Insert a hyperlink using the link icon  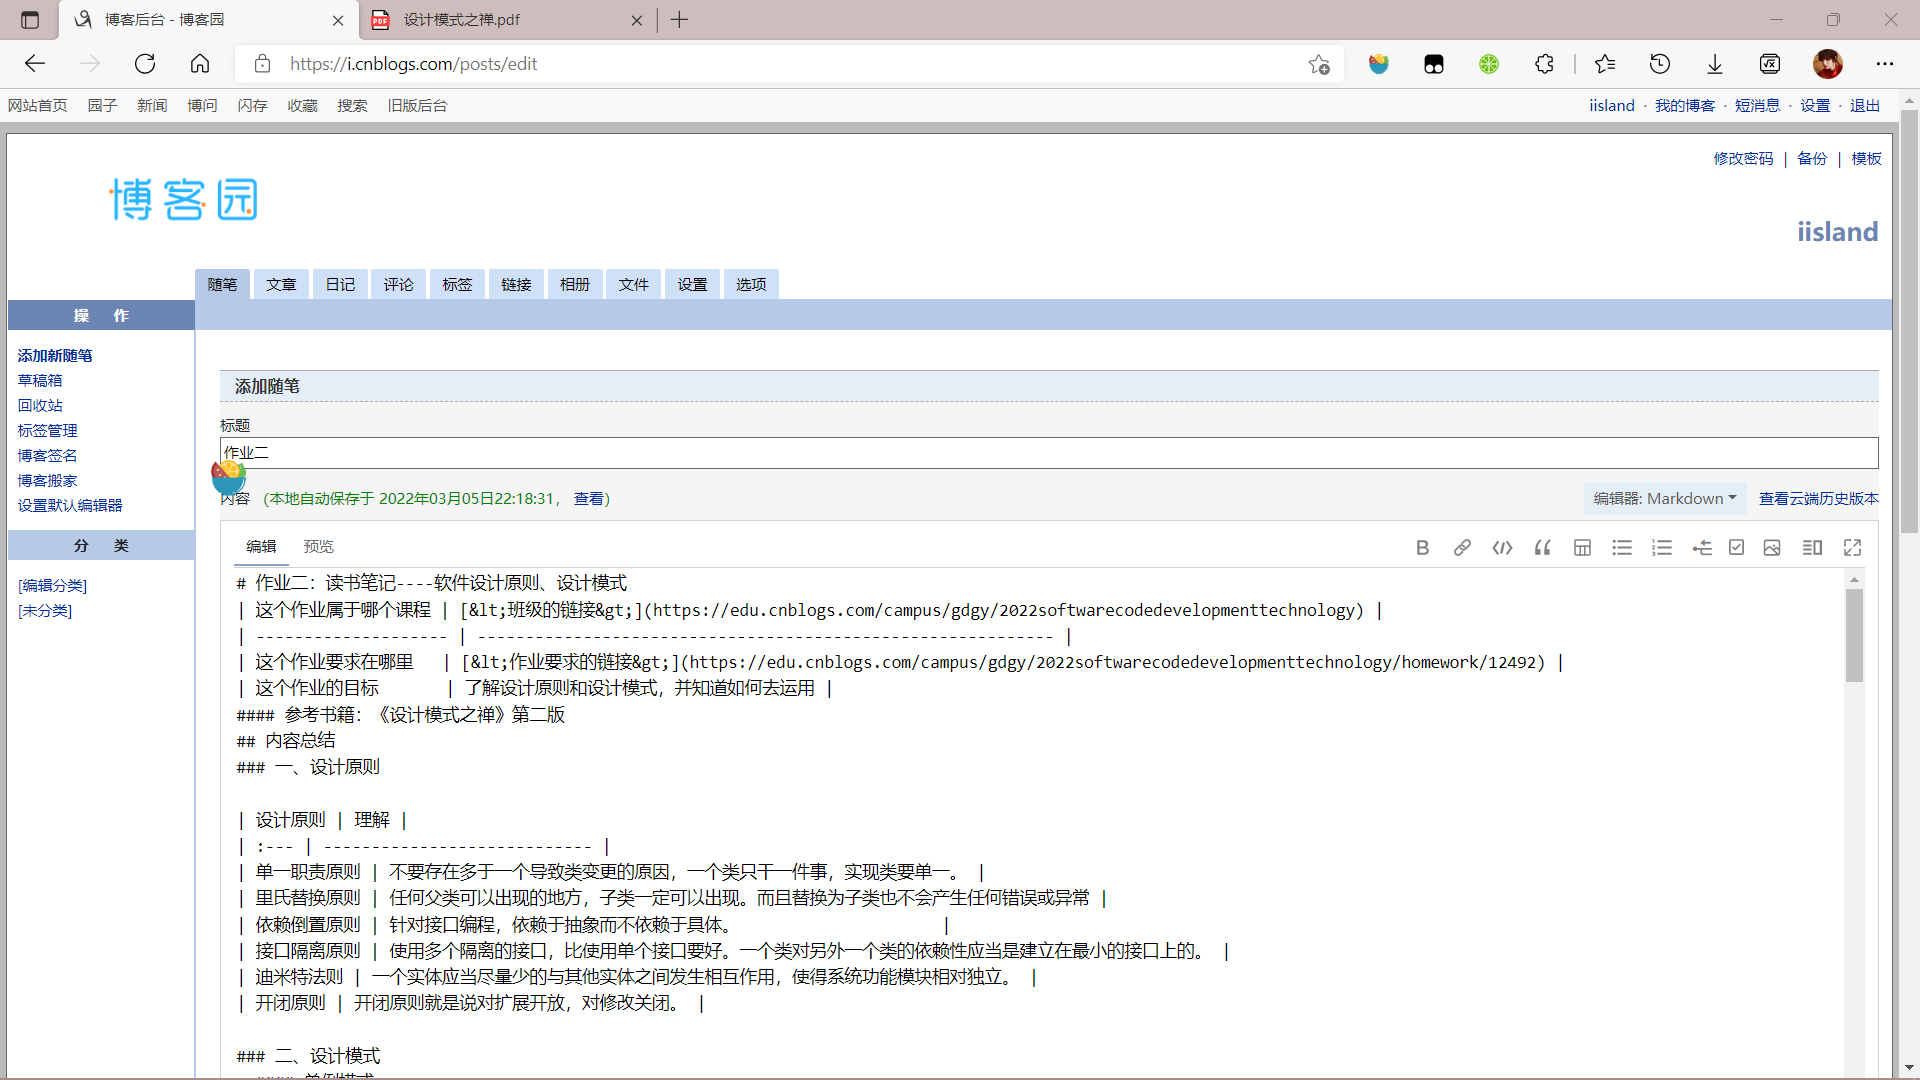coord(1462,548)
